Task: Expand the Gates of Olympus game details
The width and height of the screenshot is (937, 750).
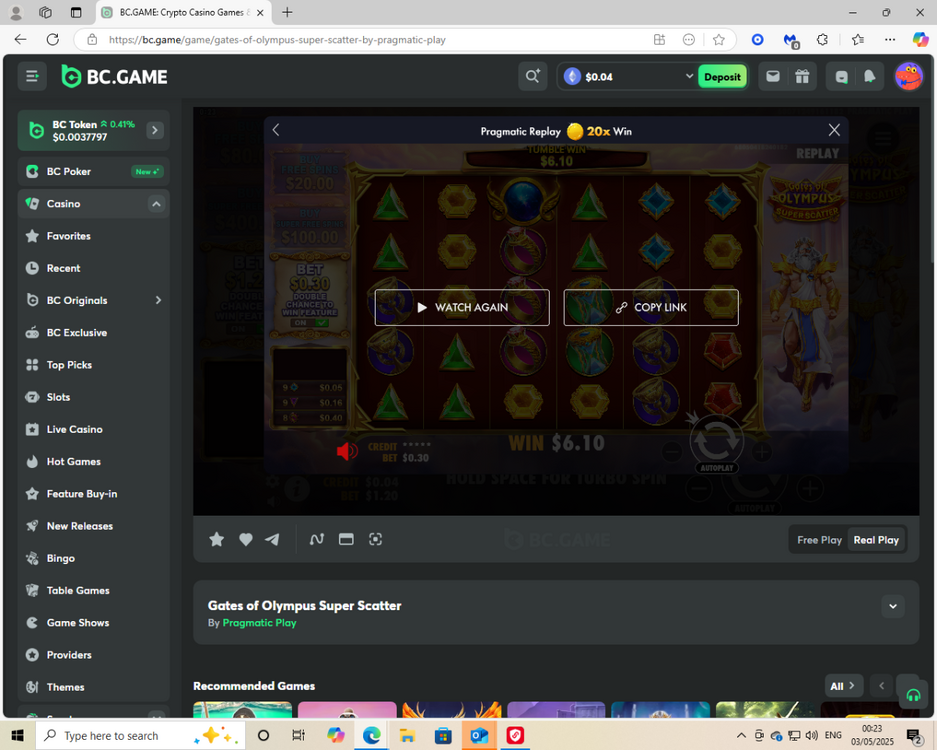Action: (x=893, y=606)
